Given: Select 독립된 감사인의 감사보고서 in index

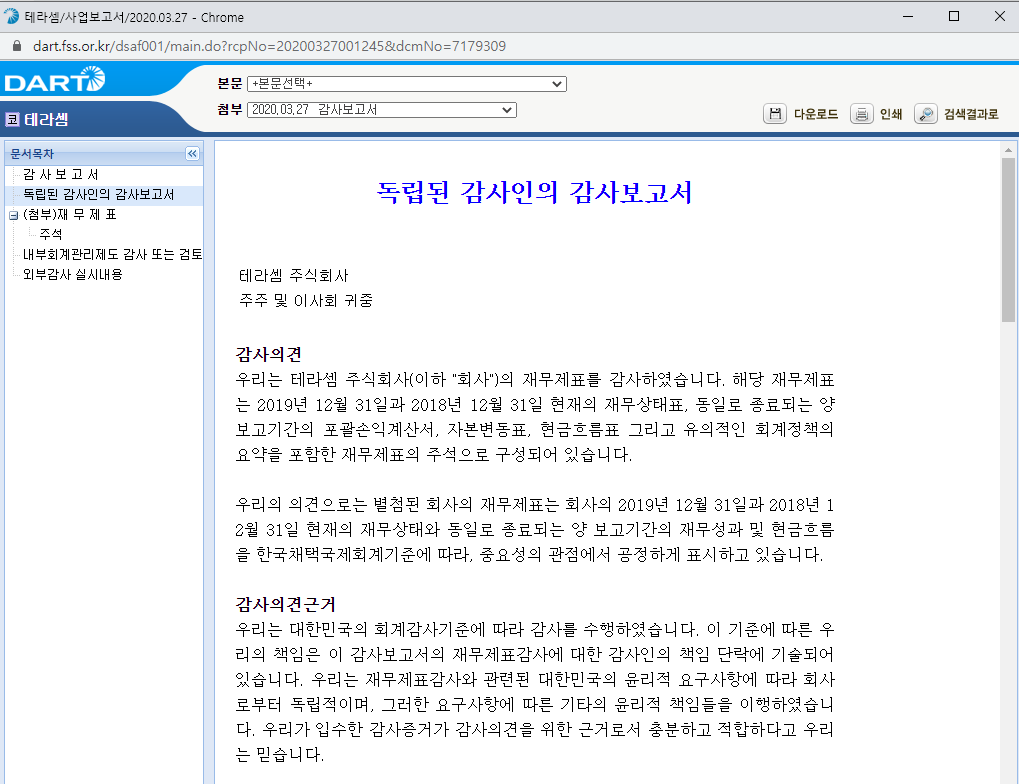Looking at the screenshot, I should point(99,194).
